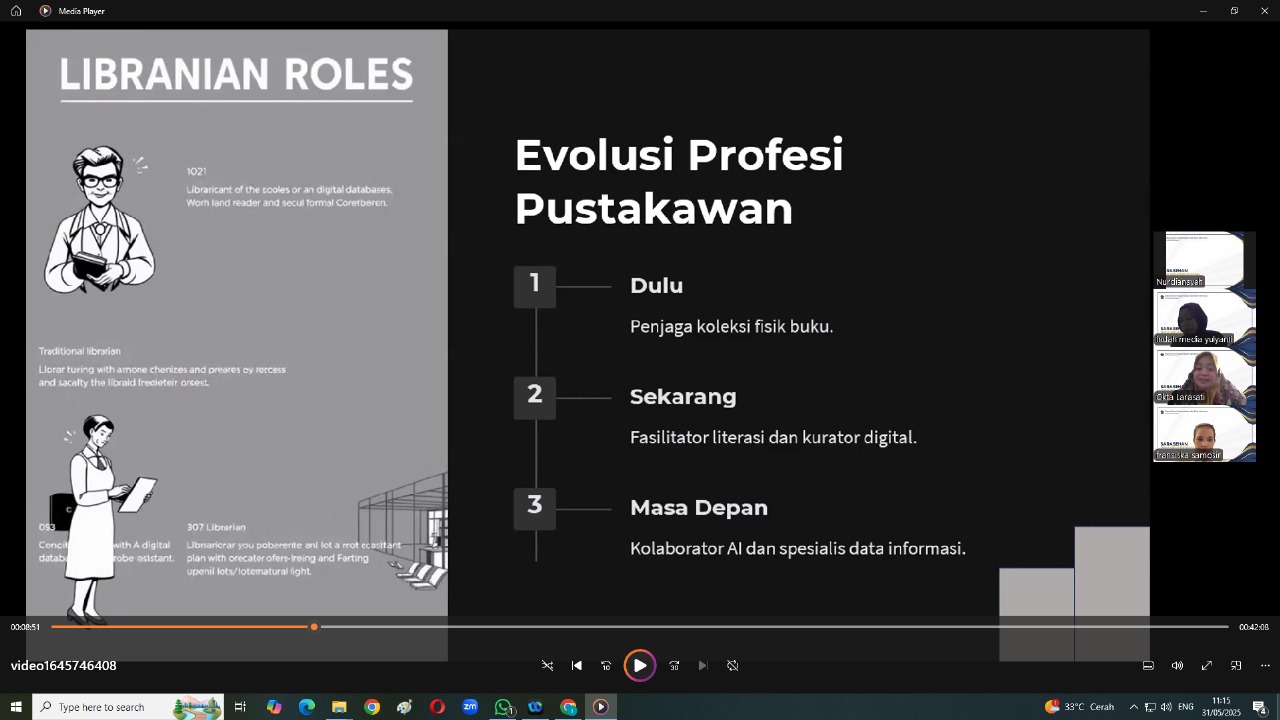Open WhatsApp from the taskbar

tap(503, 707)
